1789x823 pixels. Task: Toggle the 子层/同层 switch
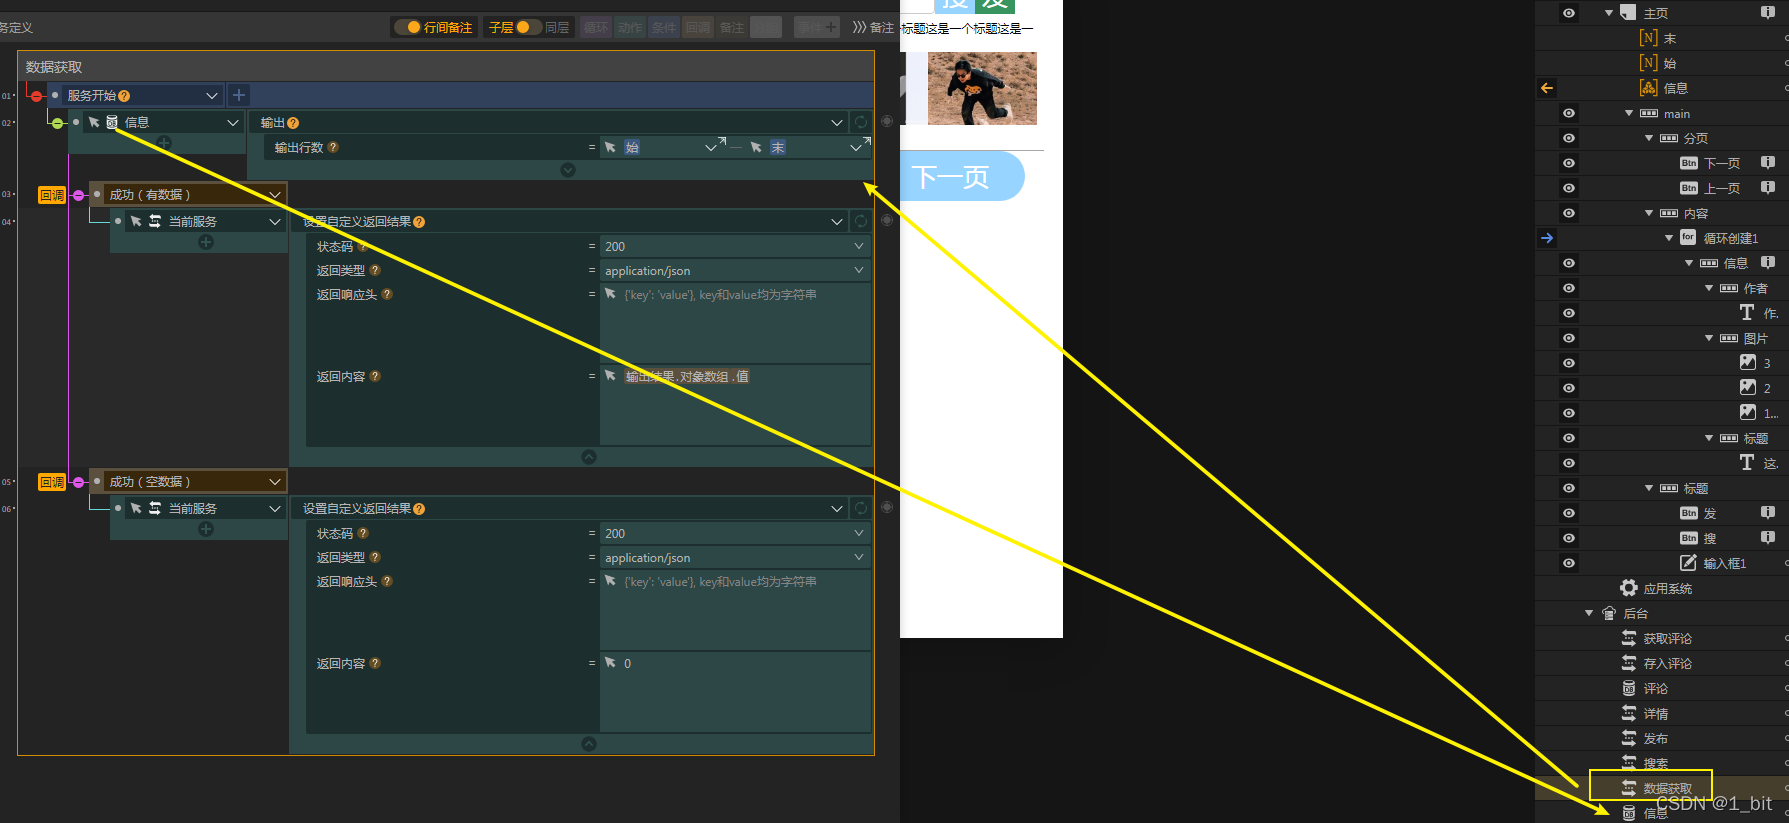pos(529,27)
